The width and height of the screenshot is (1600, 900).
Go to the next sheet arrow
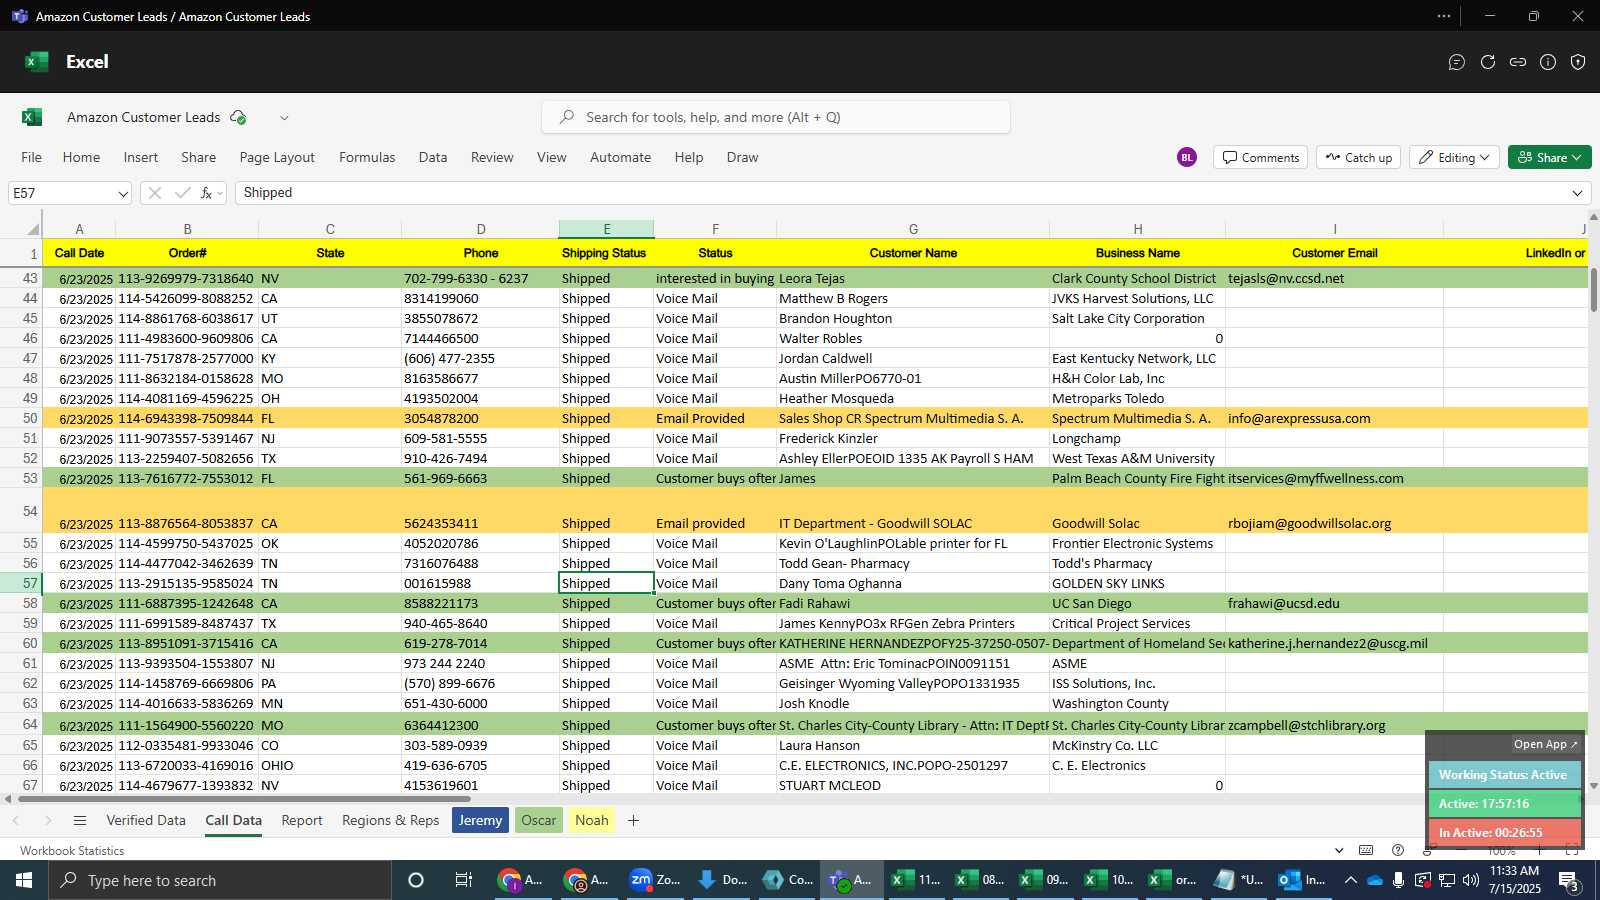(47, 820)
